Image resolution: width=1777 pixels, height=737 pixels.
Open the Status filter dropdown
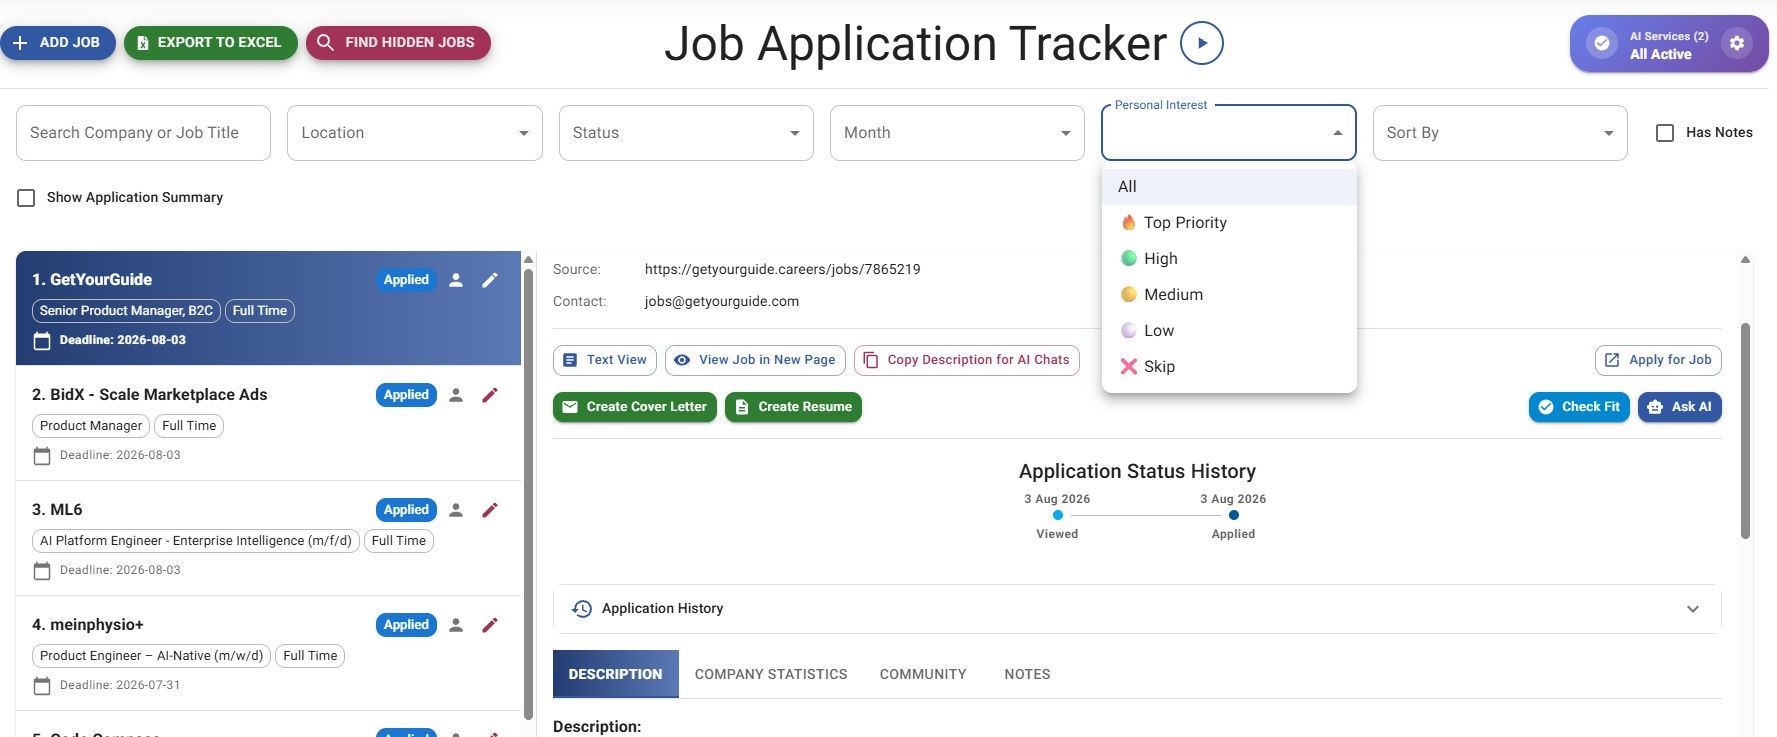[686, 133]
